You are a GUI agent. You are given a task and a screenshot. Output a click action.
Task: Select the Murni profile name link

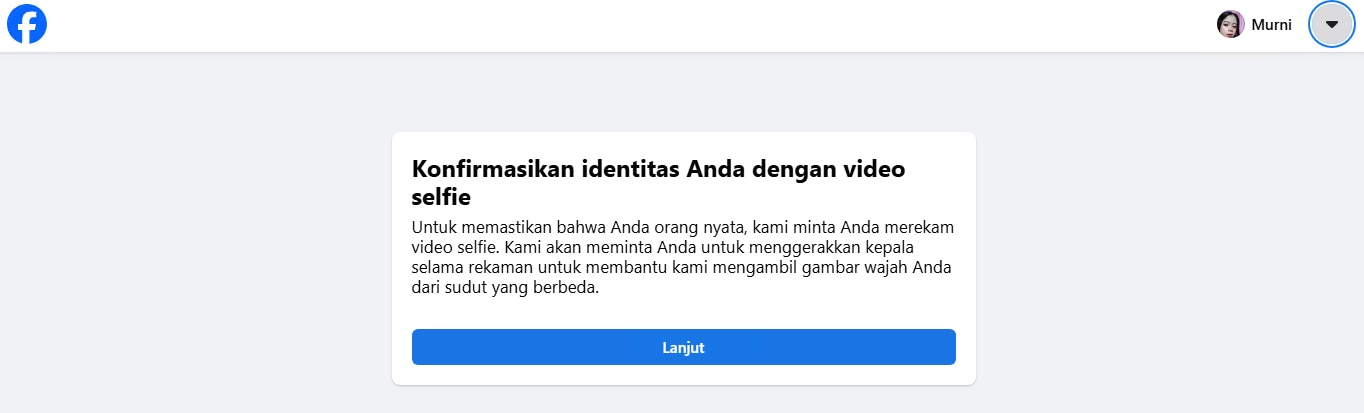[x=1271, y=24]
